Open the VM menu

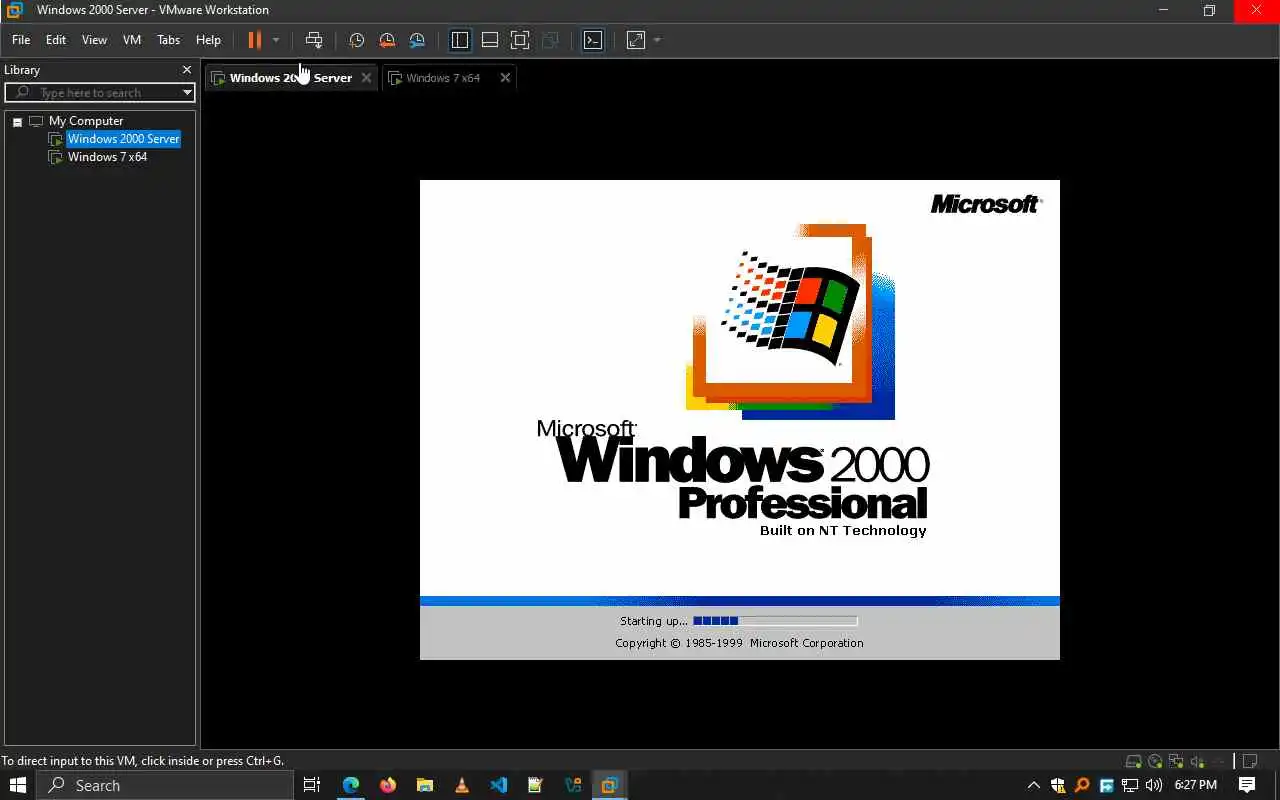132,40
